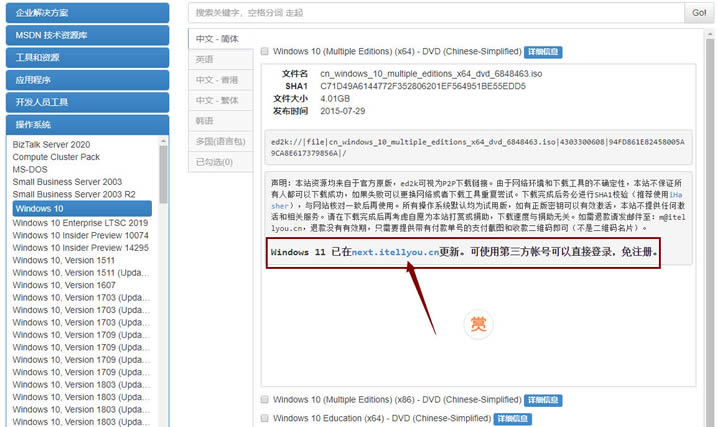
Task: Click 详细信息 for Multiple Editions x64
Action: click(x=543, y=52)
